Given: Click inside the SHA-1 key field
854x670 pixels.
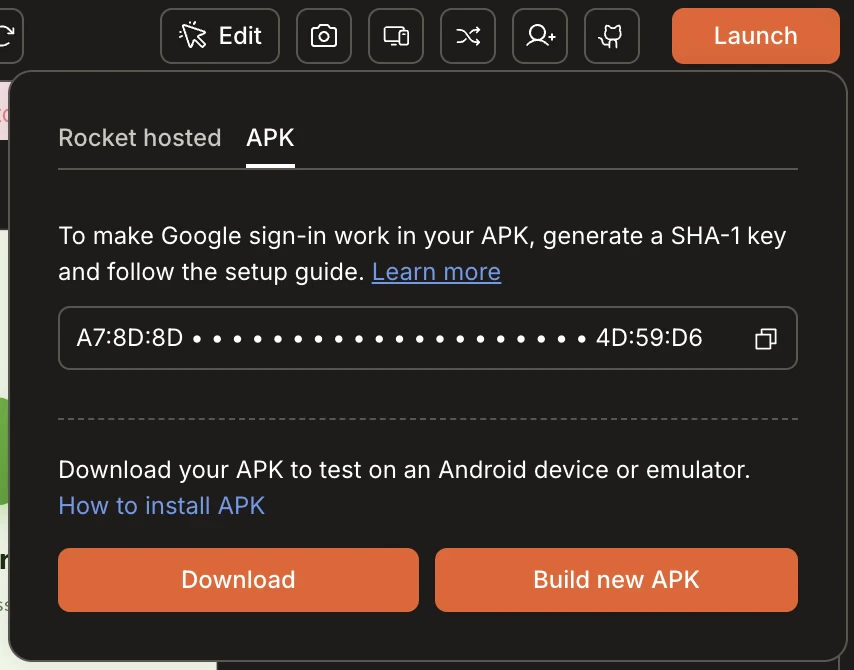Looking at the screenshot, I should [300, 338].
